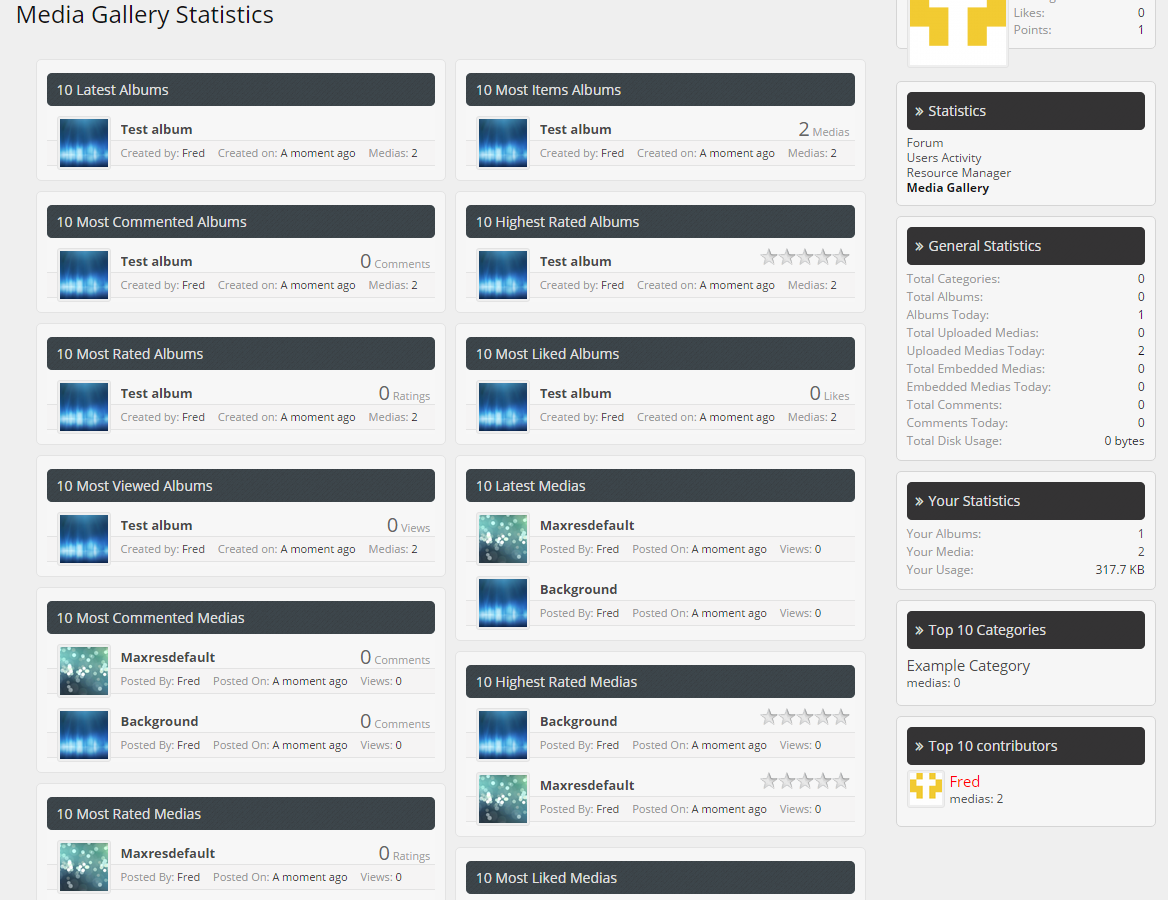Click Maxresdefault title in 10 Highest Rated Medias
The image size is (1168, 900).
click(587, 785)
